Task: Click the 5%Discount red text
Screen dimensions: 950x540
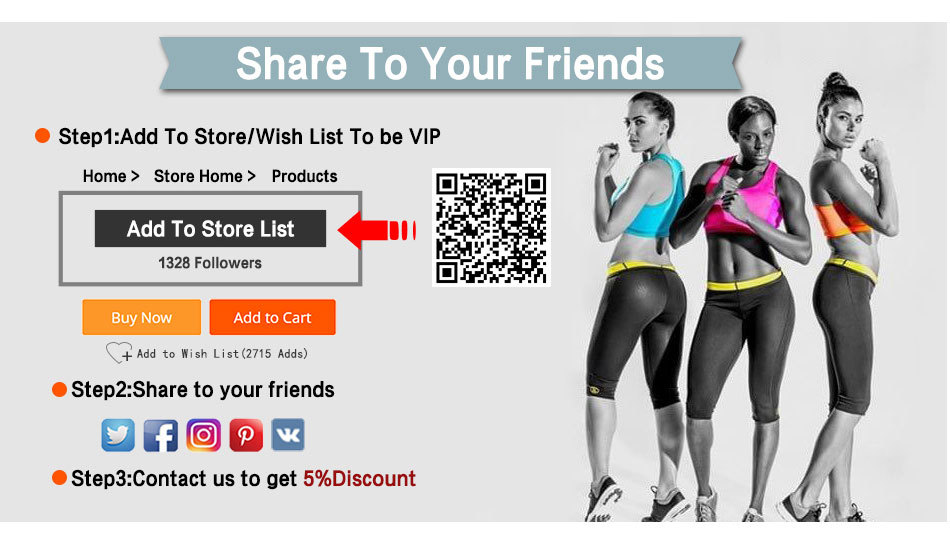Action: pos(359,479)
